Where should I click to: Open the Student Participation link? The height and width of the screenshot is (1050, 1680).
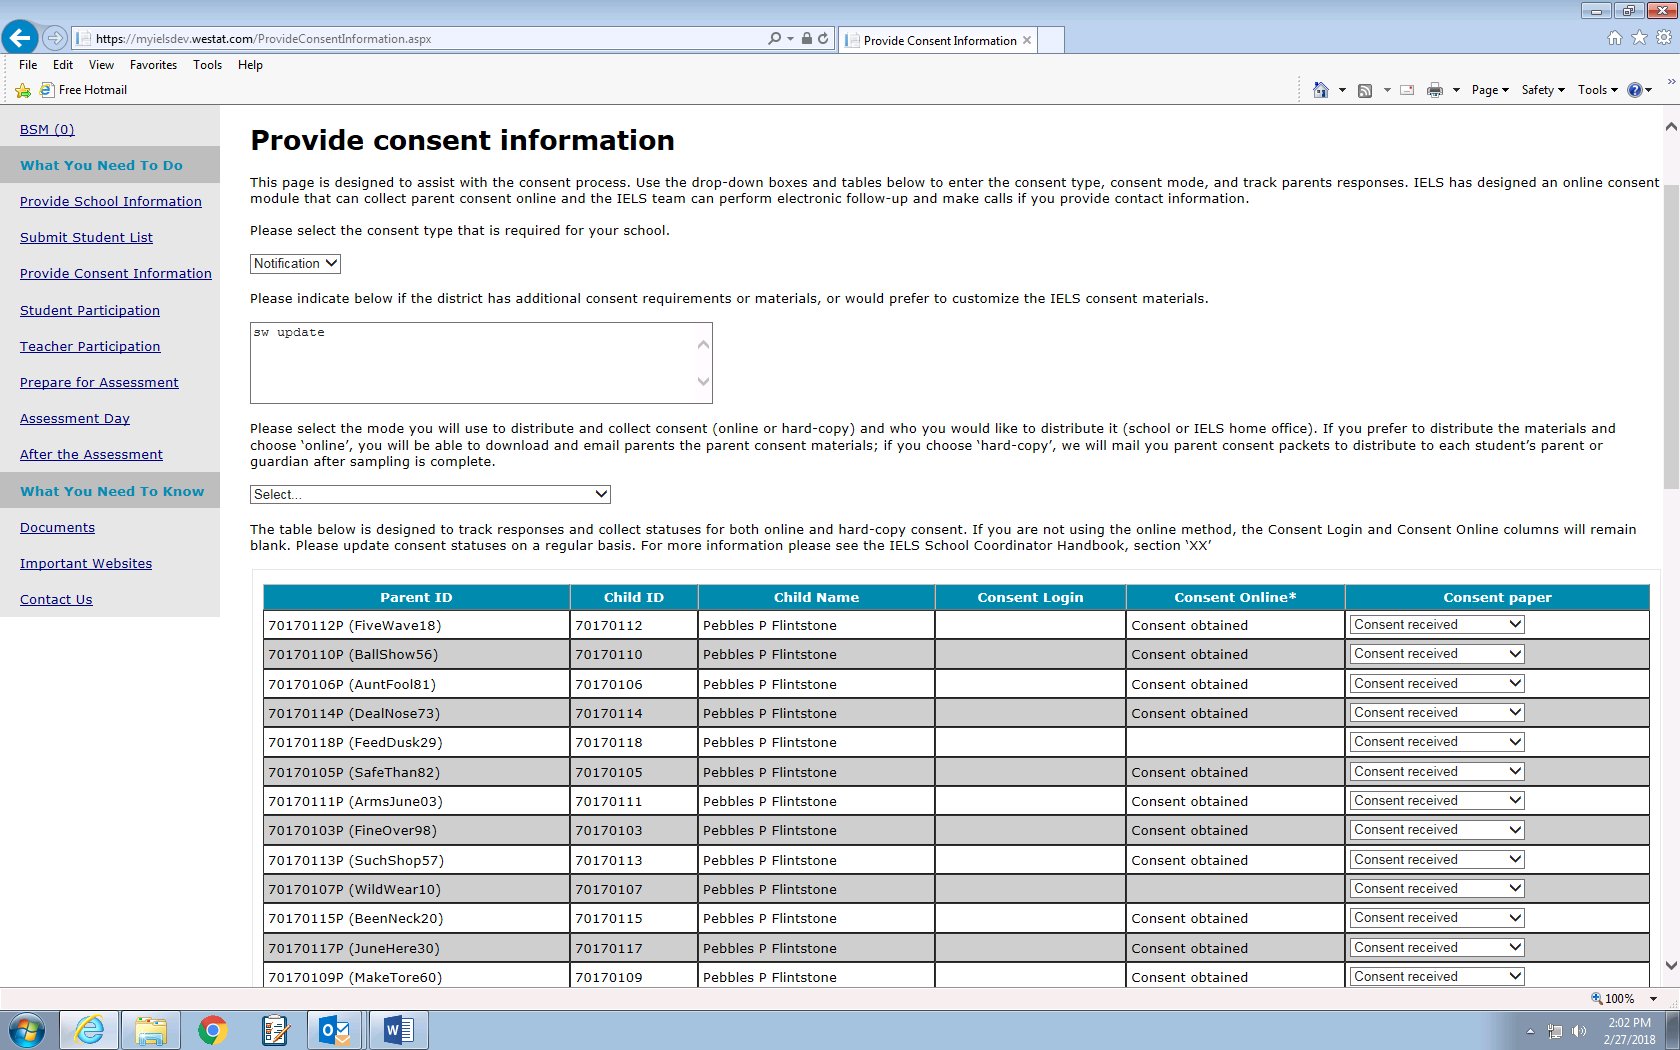[90, 311]
